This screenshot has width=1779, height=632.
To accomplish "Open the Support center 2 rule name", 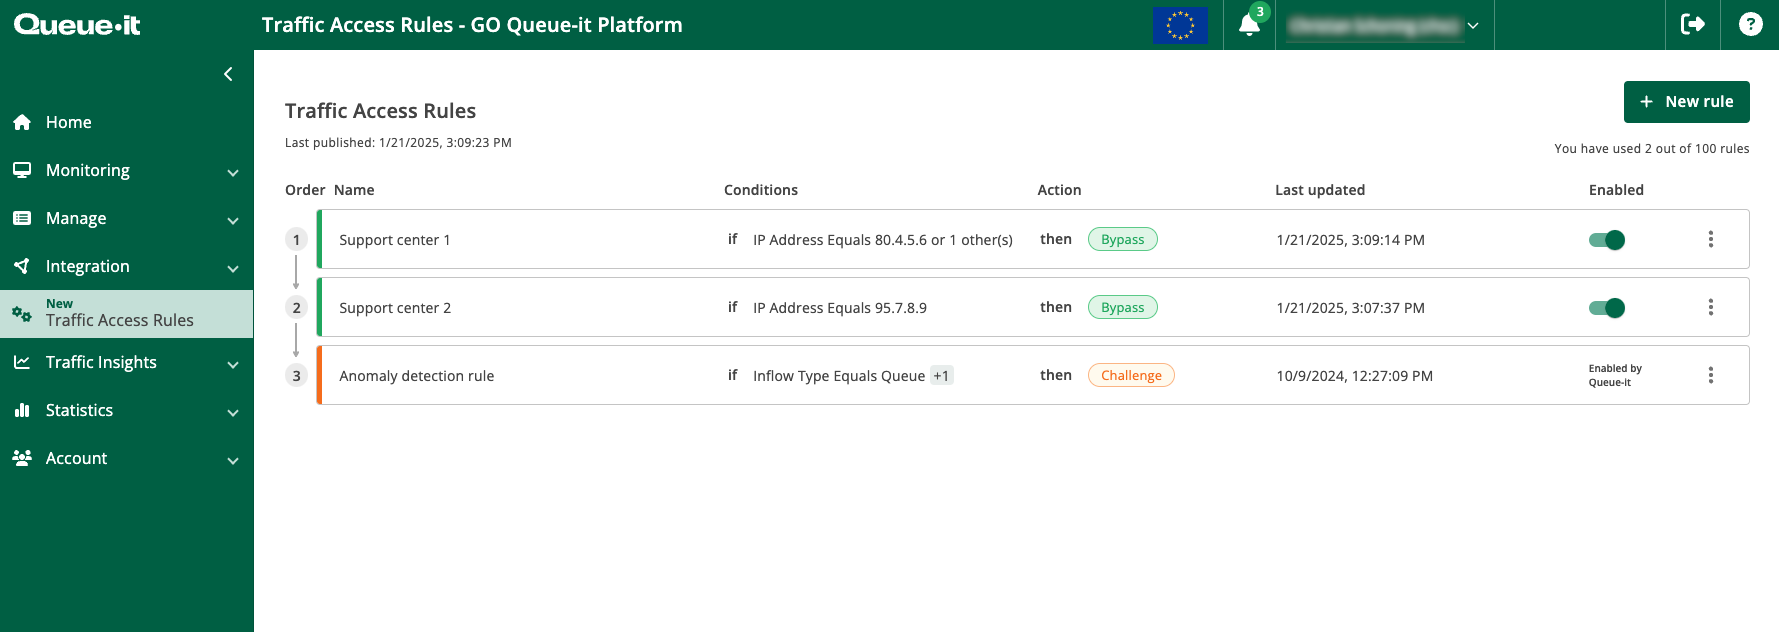I will point(395,308).
